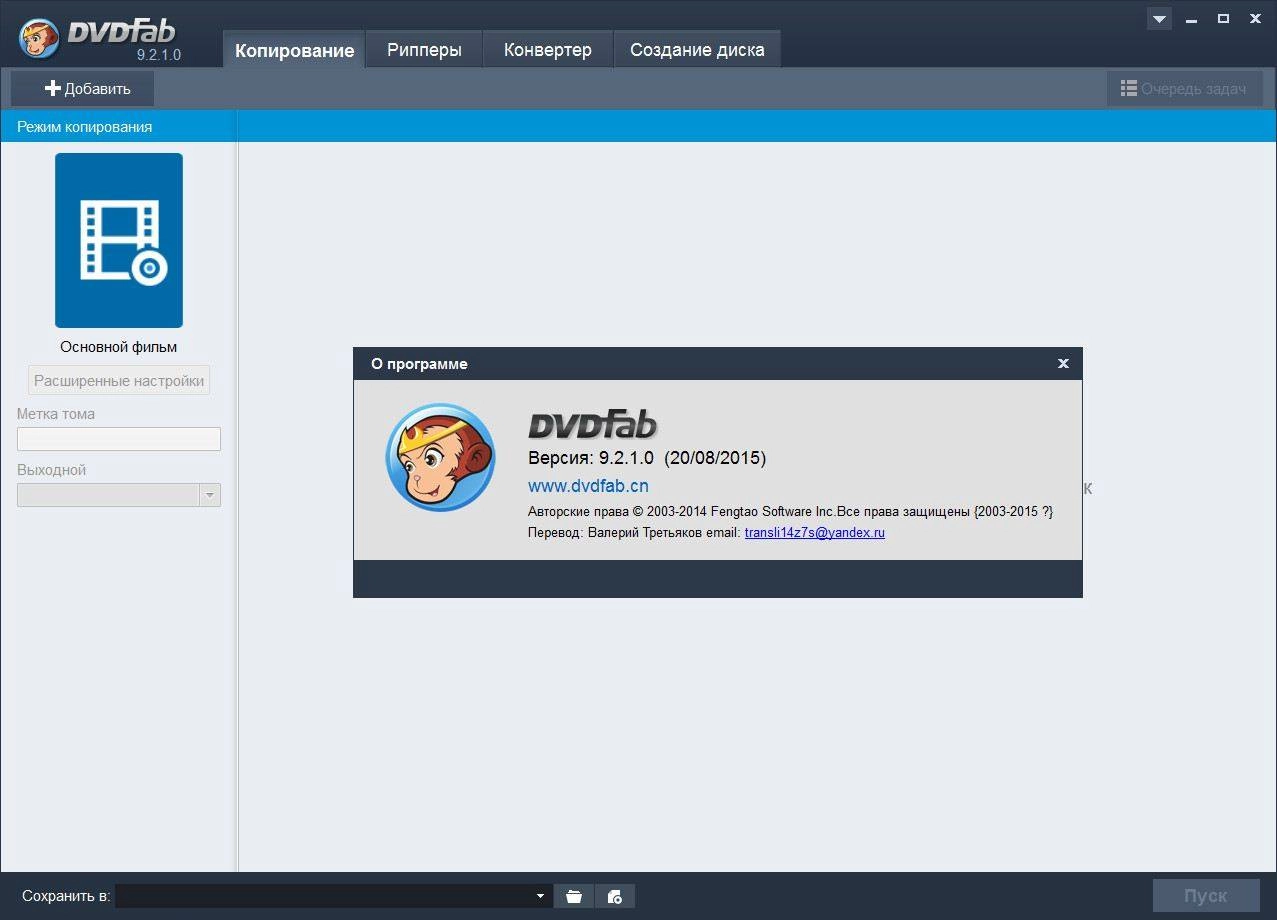Minimize the DVDFab window

click(1193, 19)
